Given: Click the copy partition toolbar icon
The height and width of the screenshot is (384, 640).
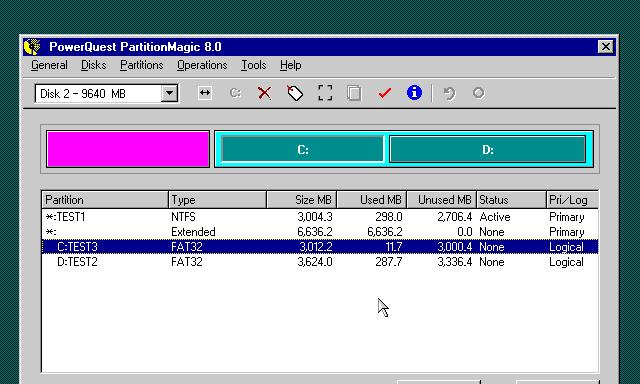Looking at the screenshot, I should coord(354,93).
